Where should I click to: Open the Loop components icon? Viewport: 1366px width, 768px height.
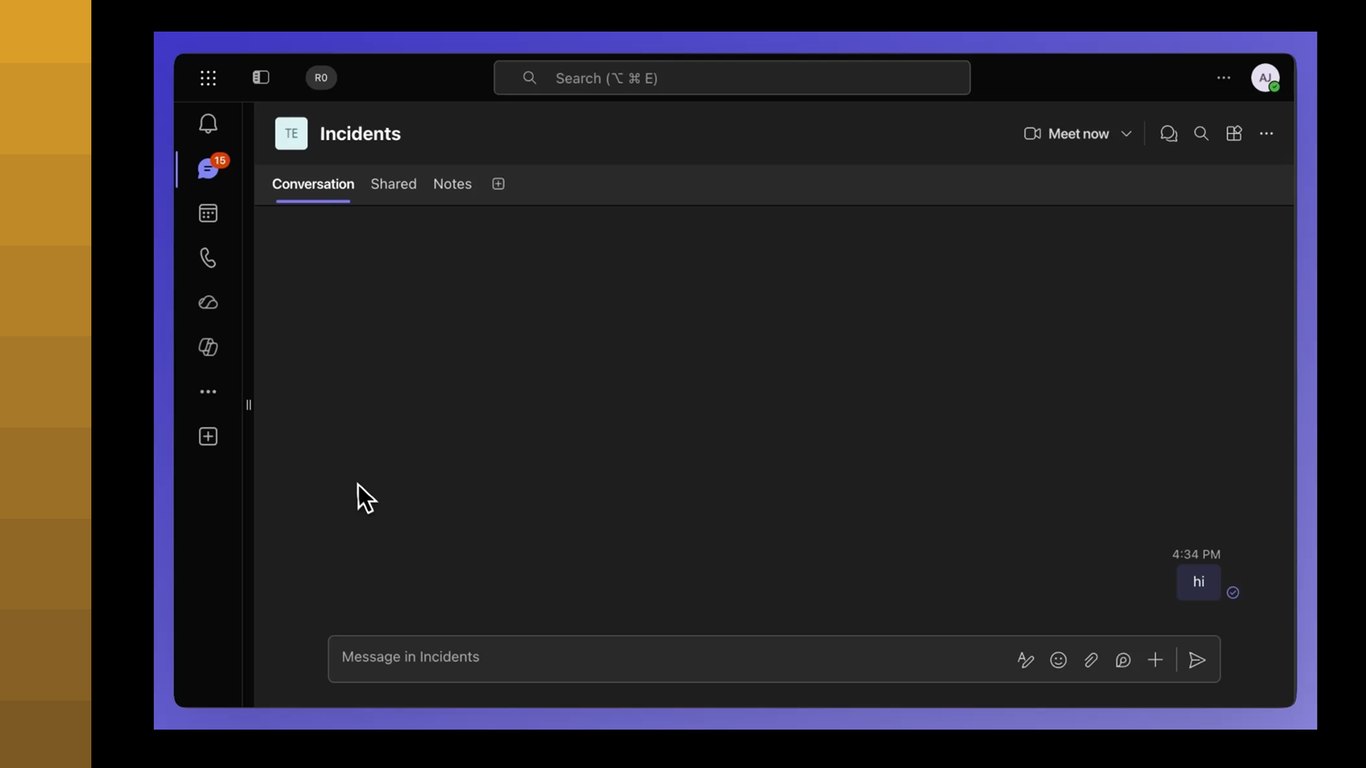[1123, 660]
